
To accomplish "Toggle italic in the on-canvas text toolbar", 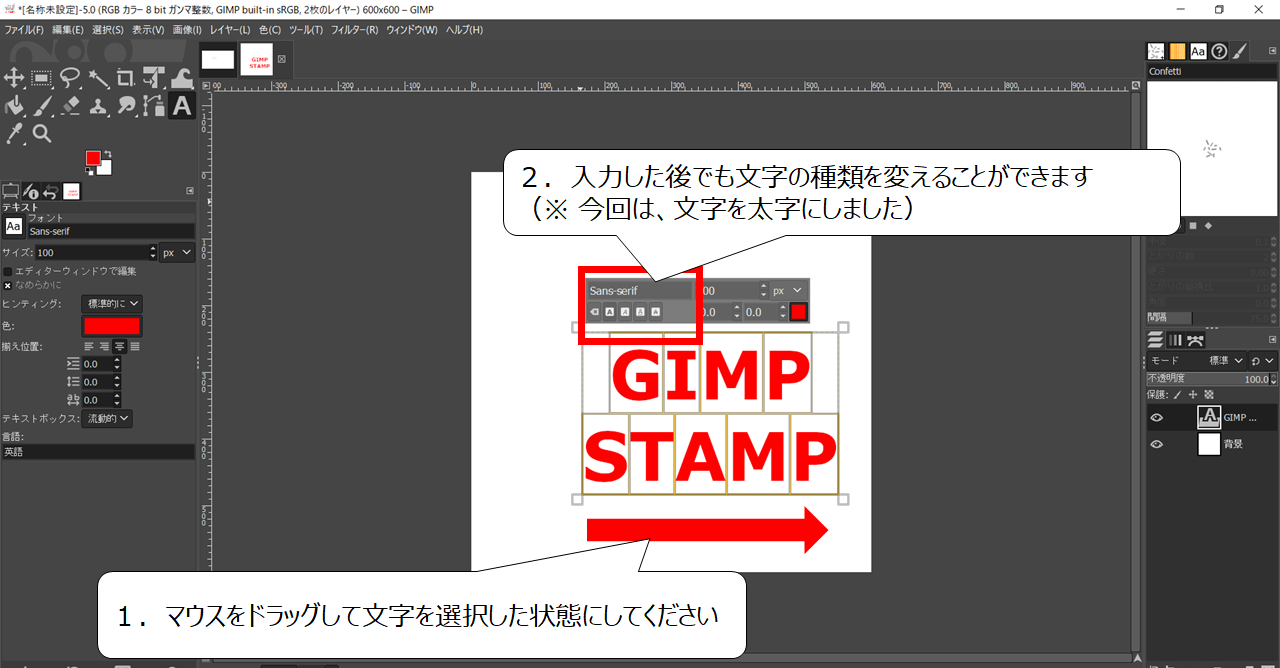I will 624,312.
